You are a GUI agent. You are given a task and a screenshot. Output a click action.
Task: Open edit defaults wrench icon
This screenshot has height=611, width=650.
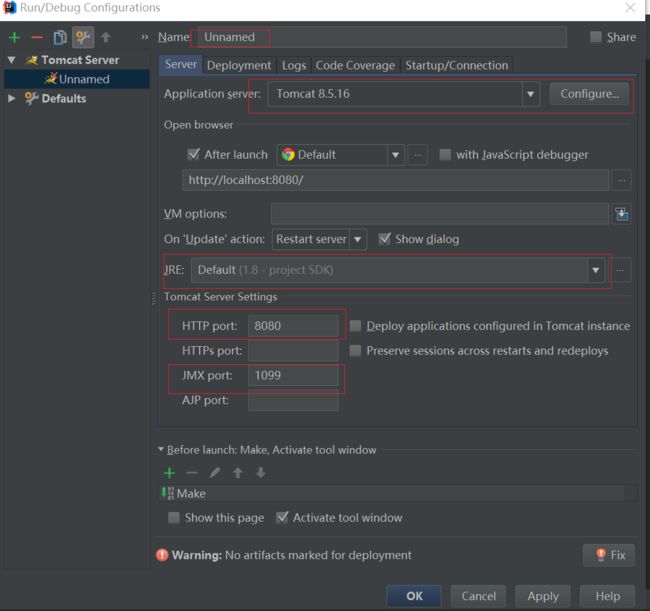point(83,38)
